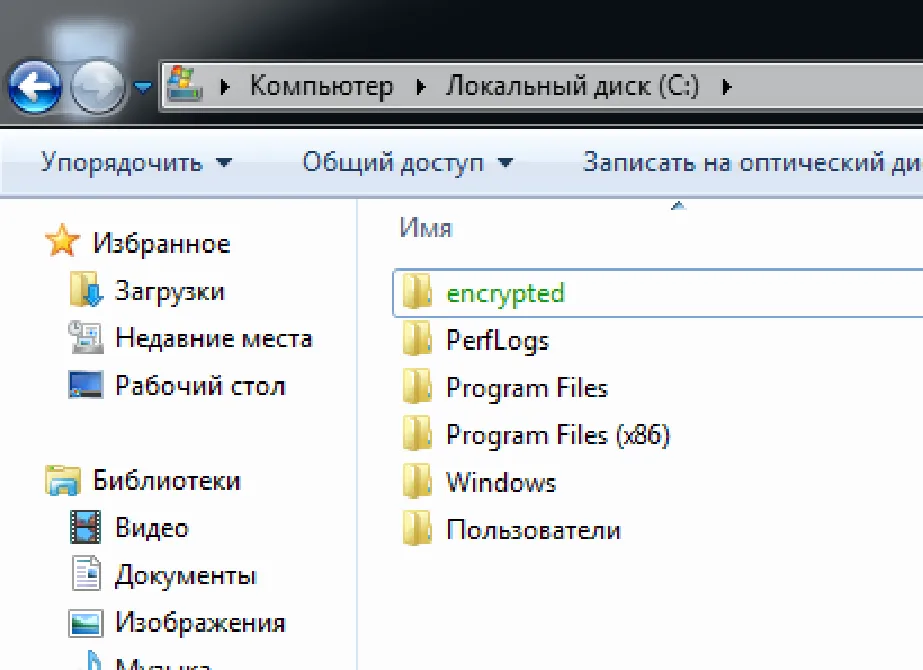The width and height of the screenshot is (923, 670).
Task: Open Недавние места in favorites
Action: pyautogui.click(x=214, y=339)
